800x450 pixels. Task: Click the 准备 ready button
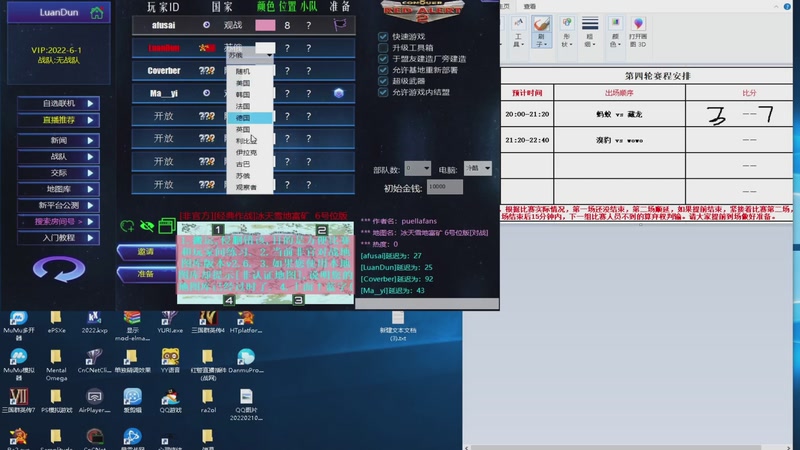(146, 274)
